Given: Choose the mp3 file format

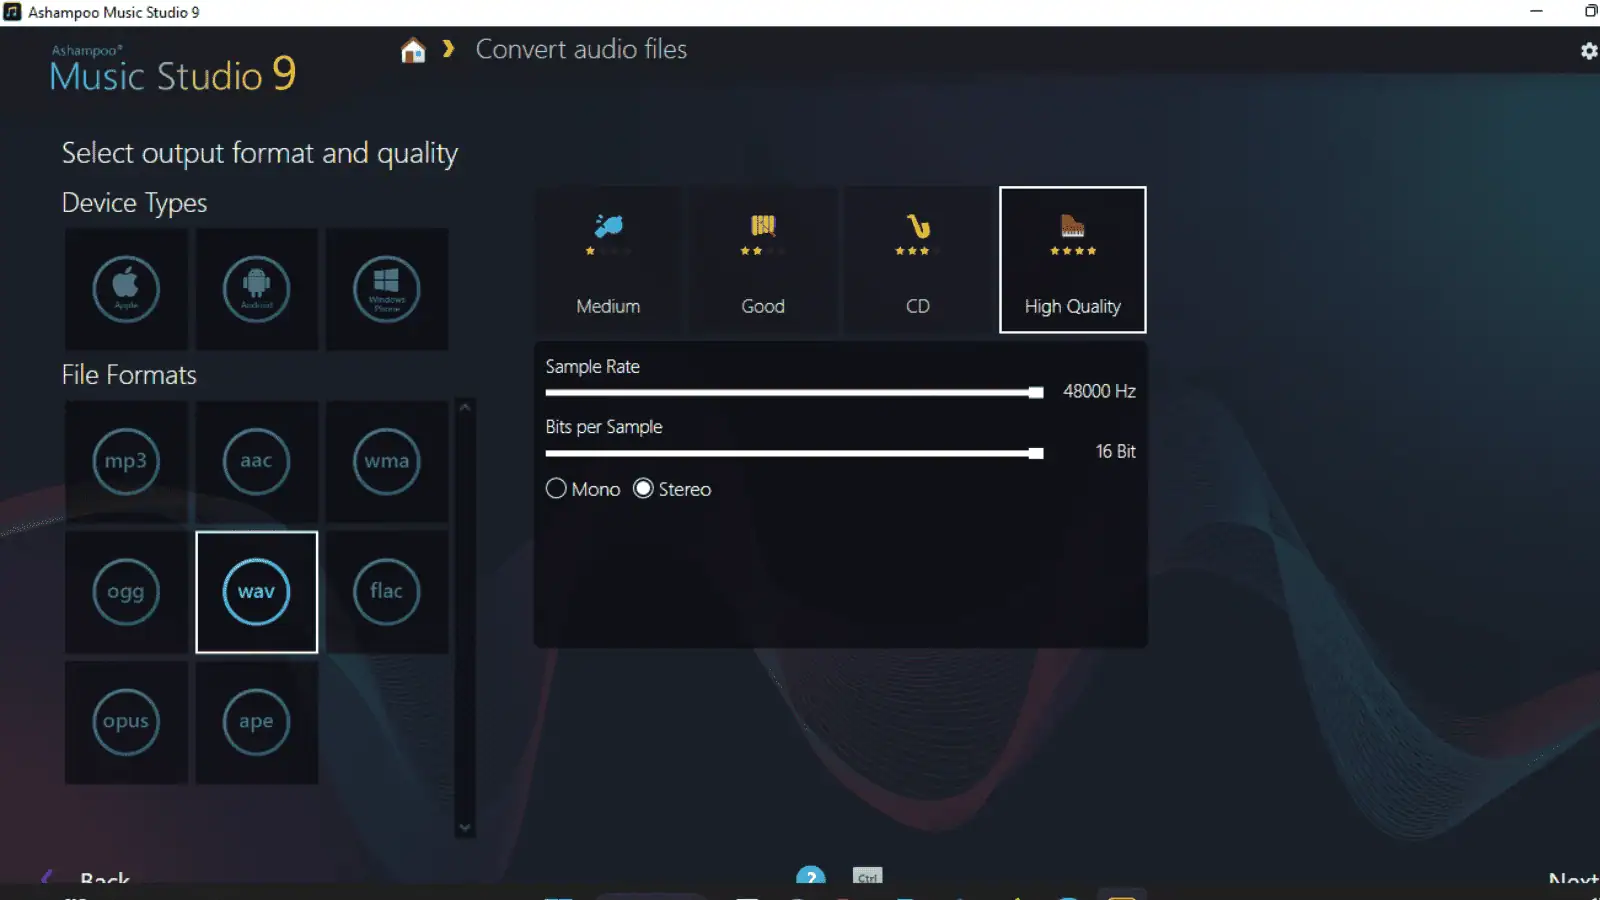Looking at the screenshot, I should coord(126,461).
